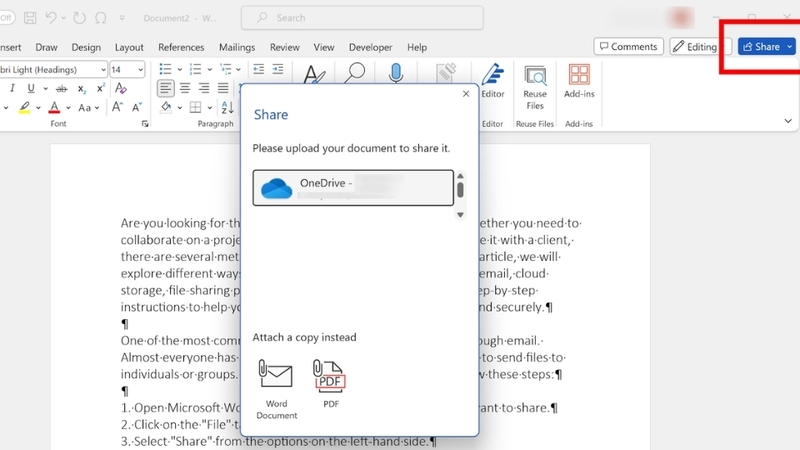Open the View tab

point(323,47)
